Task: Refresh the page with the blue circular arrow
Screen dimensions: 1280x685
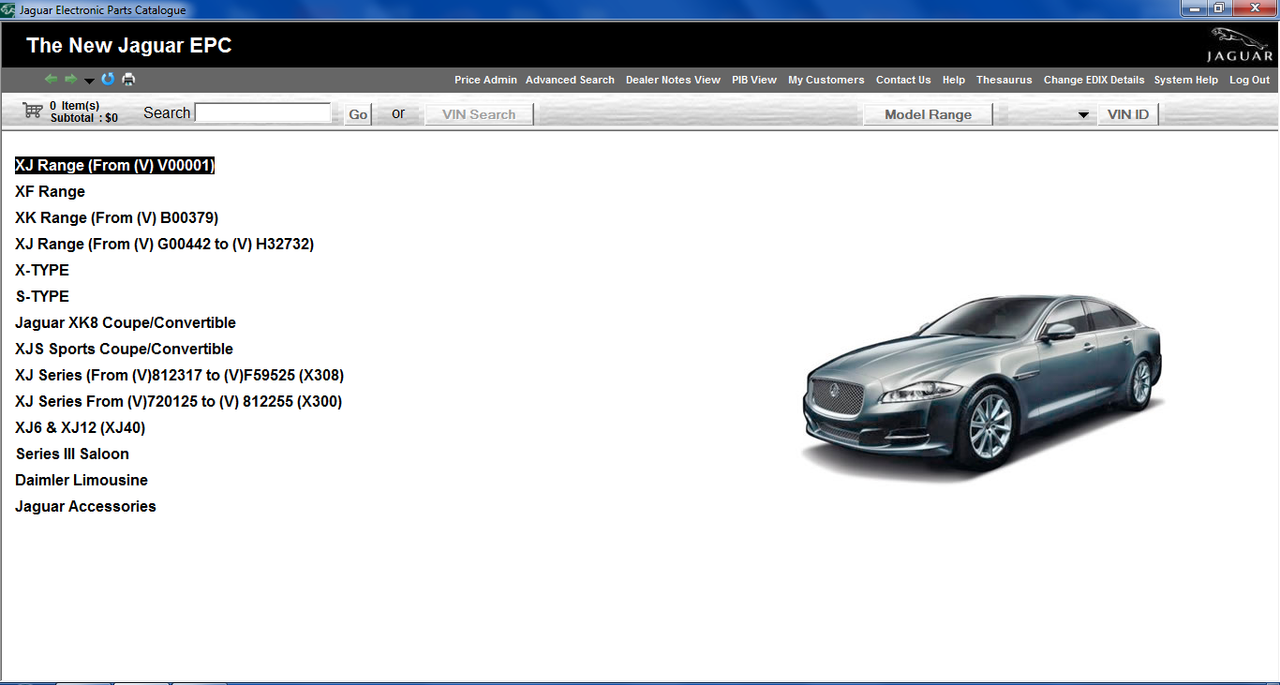Action: pyautogui.click(x=108, y=80)
